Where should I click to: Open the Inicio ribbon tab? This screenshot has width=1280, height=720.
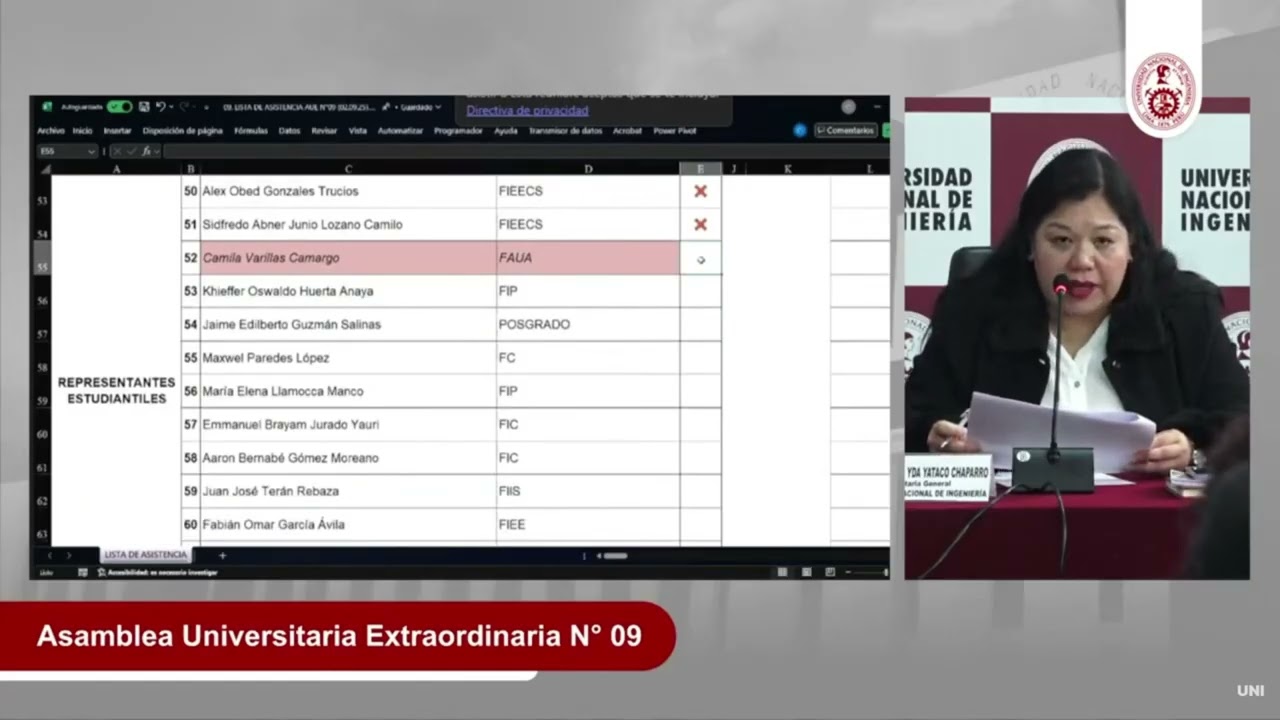(x=82, y=131)
